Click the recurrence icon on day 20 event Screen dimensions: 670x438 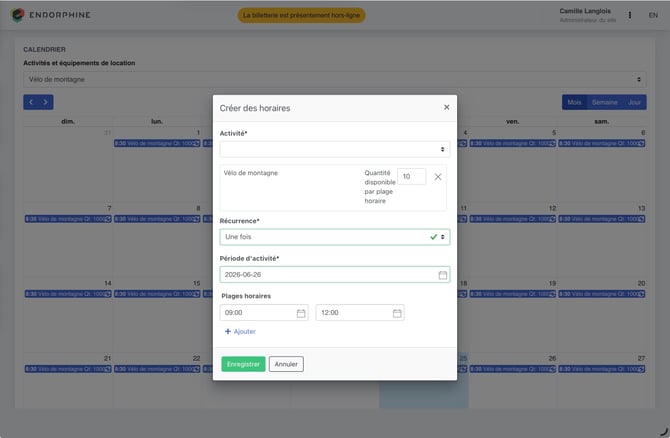[641, 294]
